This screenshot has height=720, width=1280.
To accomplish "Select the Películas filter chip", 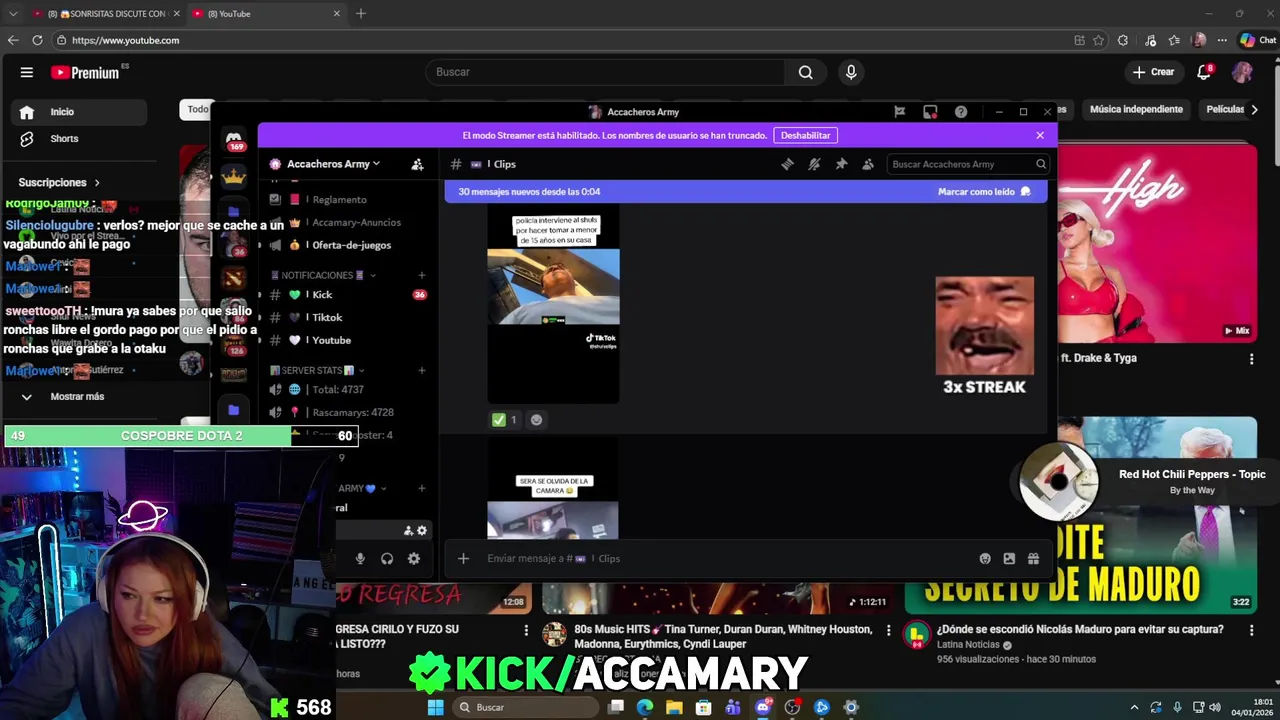I will click(1225, 109).
